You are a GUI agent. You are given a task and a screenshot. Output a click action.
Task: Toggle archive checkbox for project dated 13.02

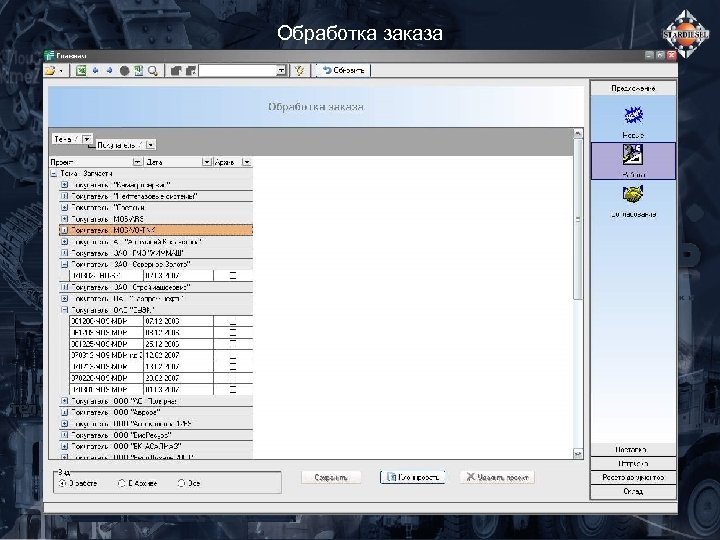[x=233, y=366]
